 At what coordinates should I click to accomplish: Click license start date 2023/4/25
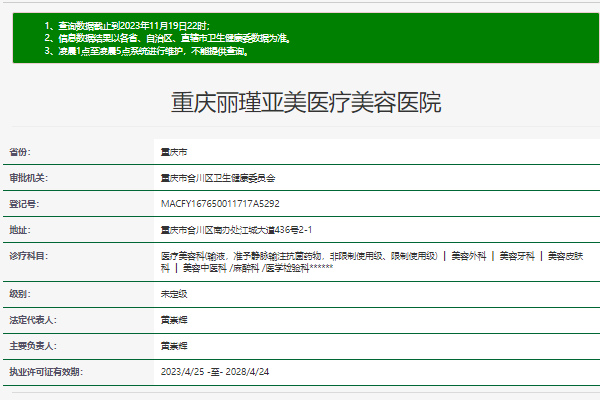click(x=182, y=372)
